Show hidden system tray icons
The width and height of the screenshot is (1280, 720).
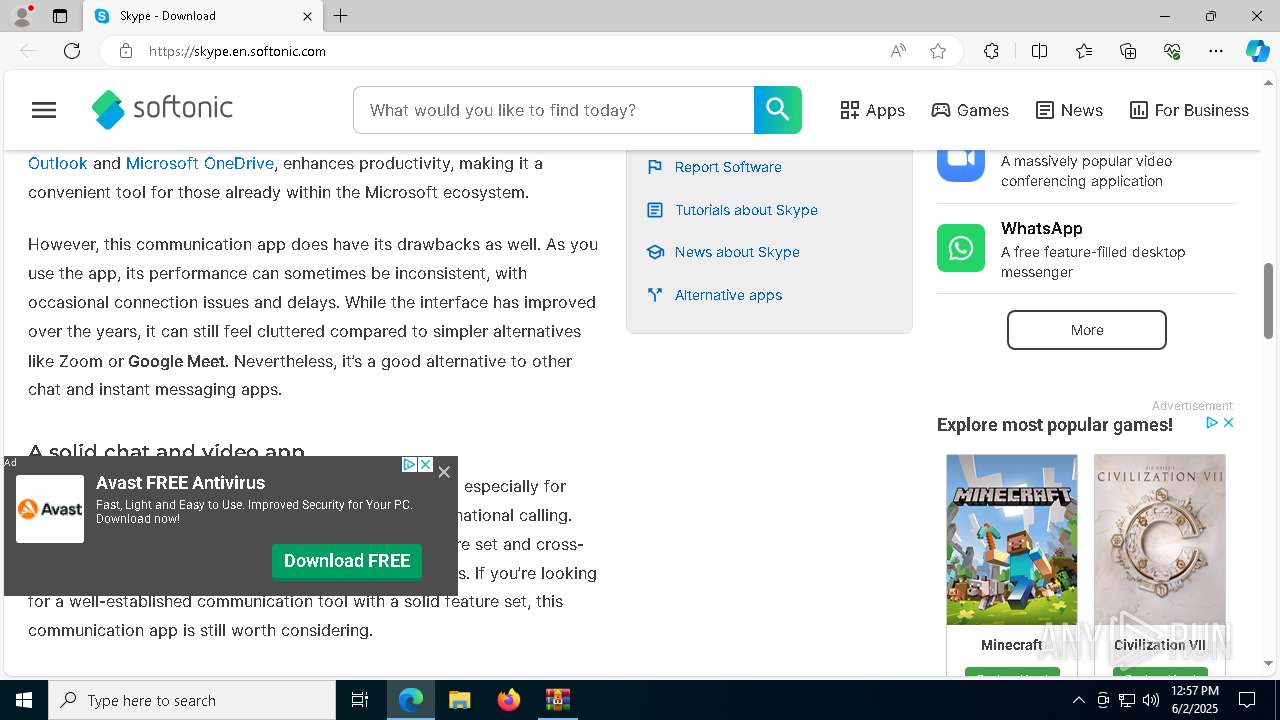(x=1079, y=700)
